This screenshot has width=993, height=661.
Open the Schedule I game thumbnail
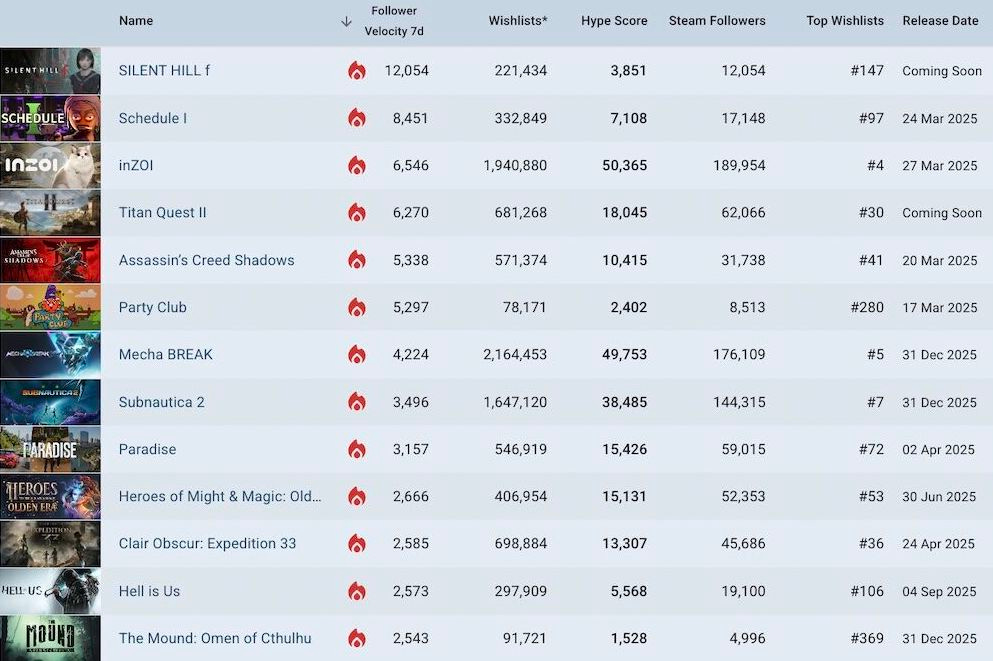coord(50,118)
